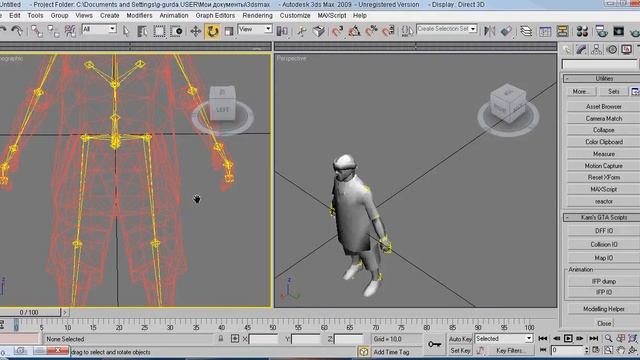Switch to the Modify command panel tab

click(582, 50)
